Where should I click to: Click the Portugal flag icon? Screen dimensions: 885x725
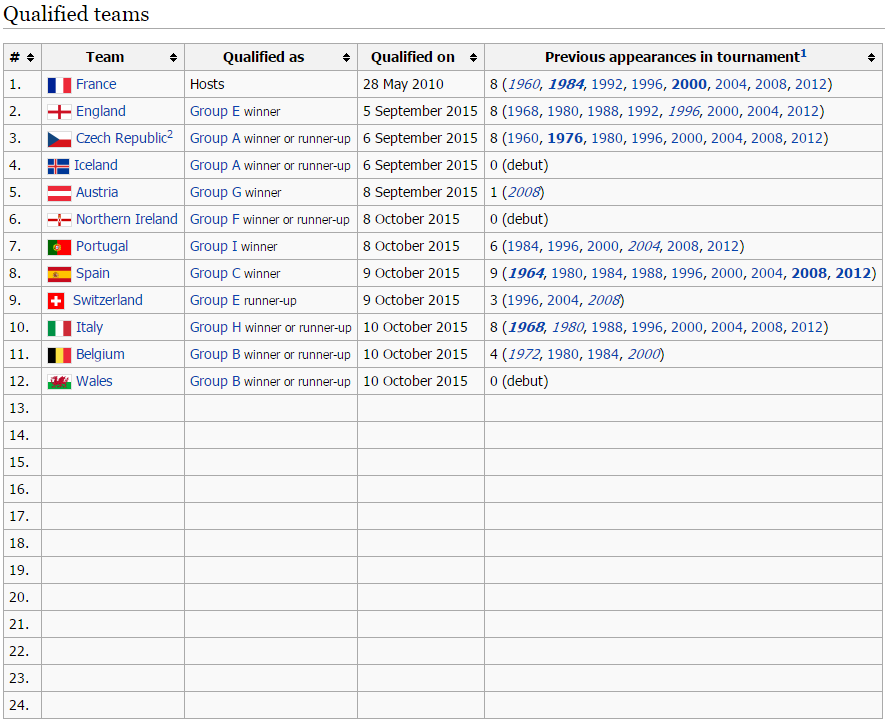click(59, 247)
